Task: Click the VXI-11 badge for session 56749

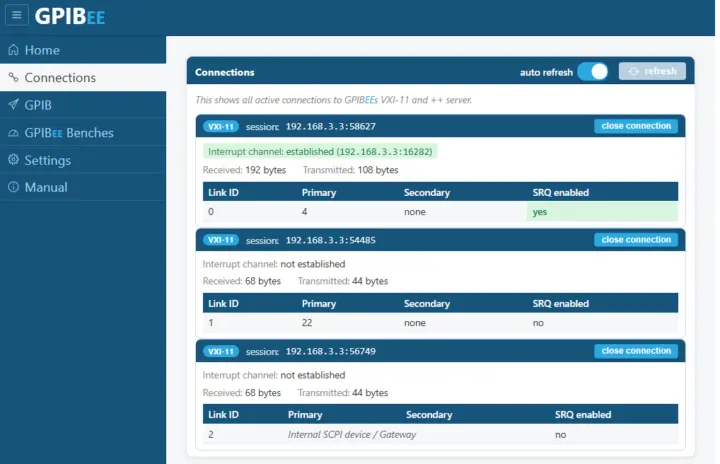Action: pyautogui.click(x=221, y=351)
